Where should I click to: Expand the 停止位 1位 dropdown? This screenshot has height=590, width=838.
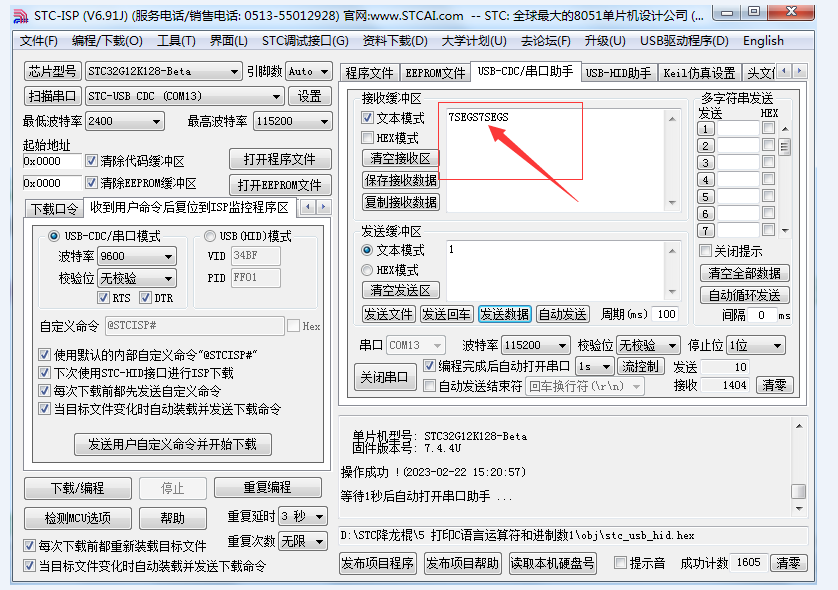tap(778, 345)
